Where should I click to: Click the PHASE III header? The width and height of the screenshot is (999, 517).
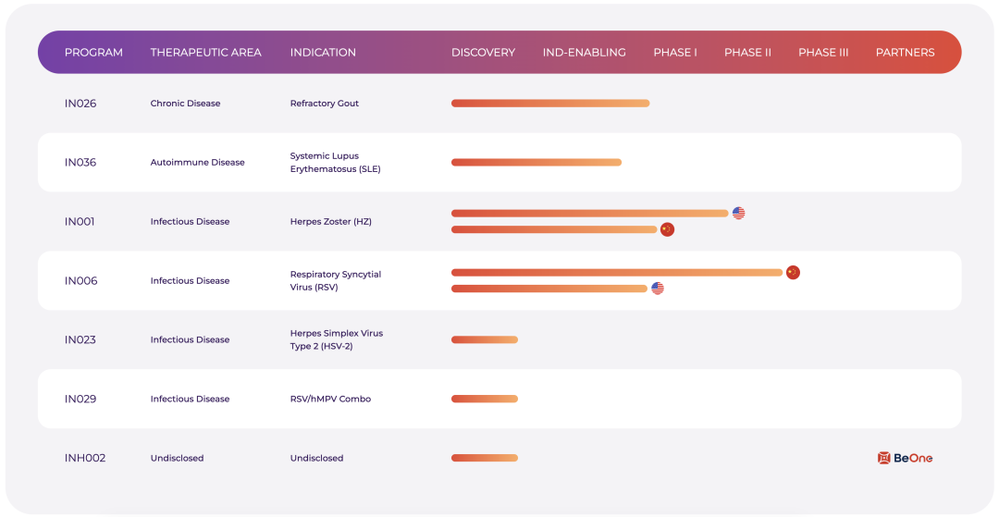pyautogui.click(x=823, y=52)
